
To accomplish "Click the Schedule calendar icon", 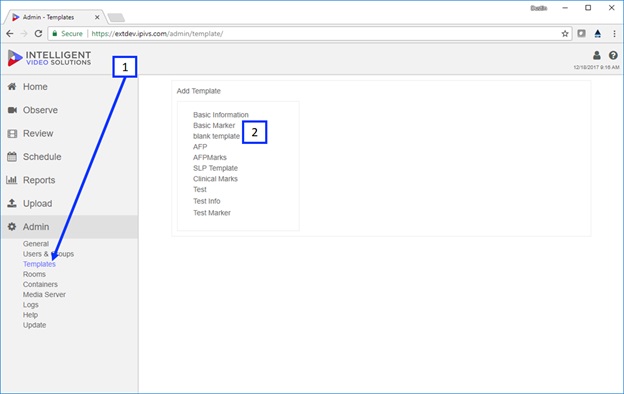I will (x=12, y=157).
